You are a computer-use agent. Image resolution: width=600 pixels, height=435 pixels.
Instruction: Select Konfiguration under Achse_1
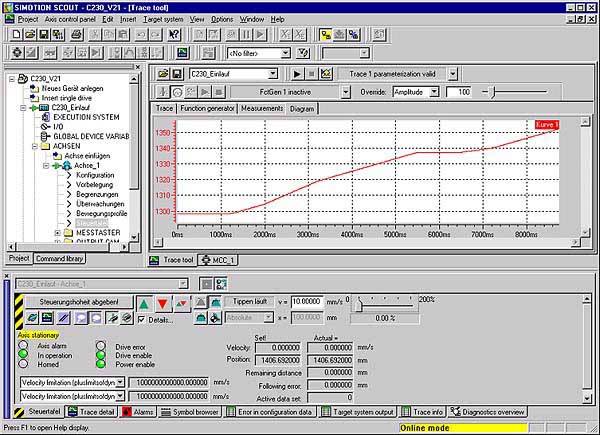(x=96, y=175)
